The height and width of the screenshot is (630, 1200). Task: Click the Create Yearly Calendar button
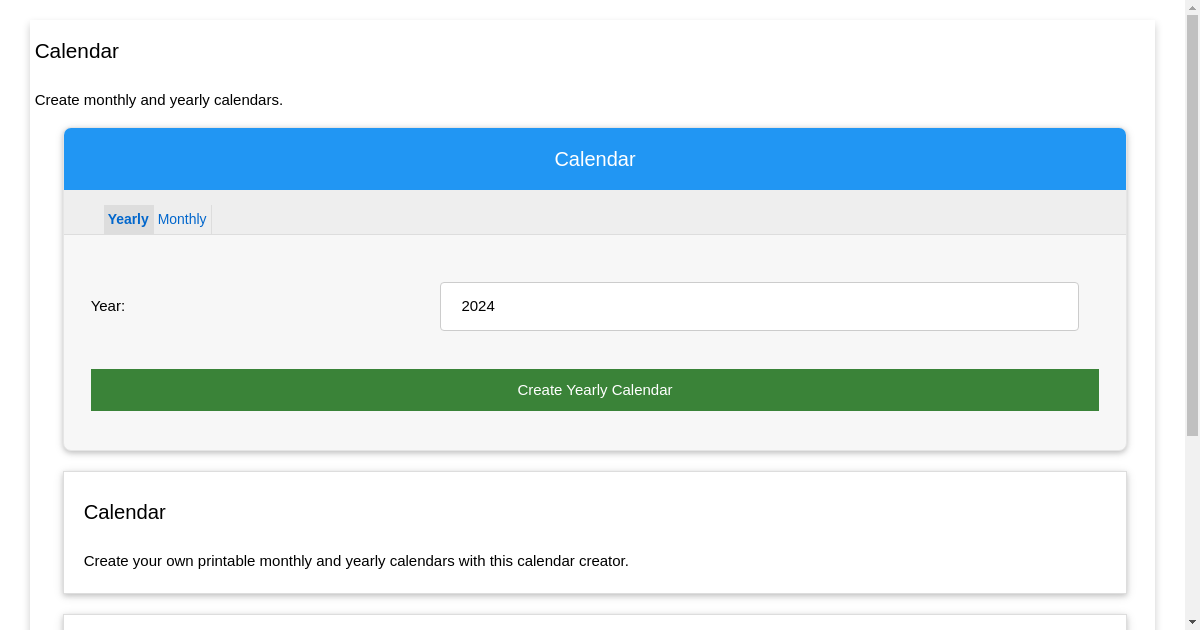point(594,390)
